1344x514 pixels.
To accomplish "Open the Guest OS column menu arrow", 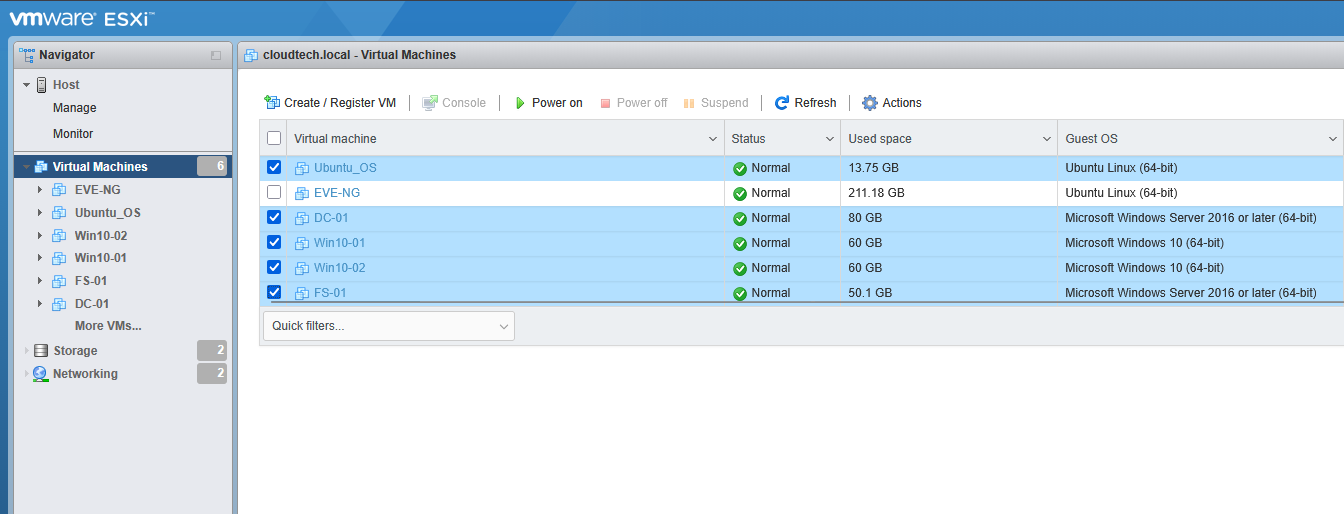I will point(1333,139).
